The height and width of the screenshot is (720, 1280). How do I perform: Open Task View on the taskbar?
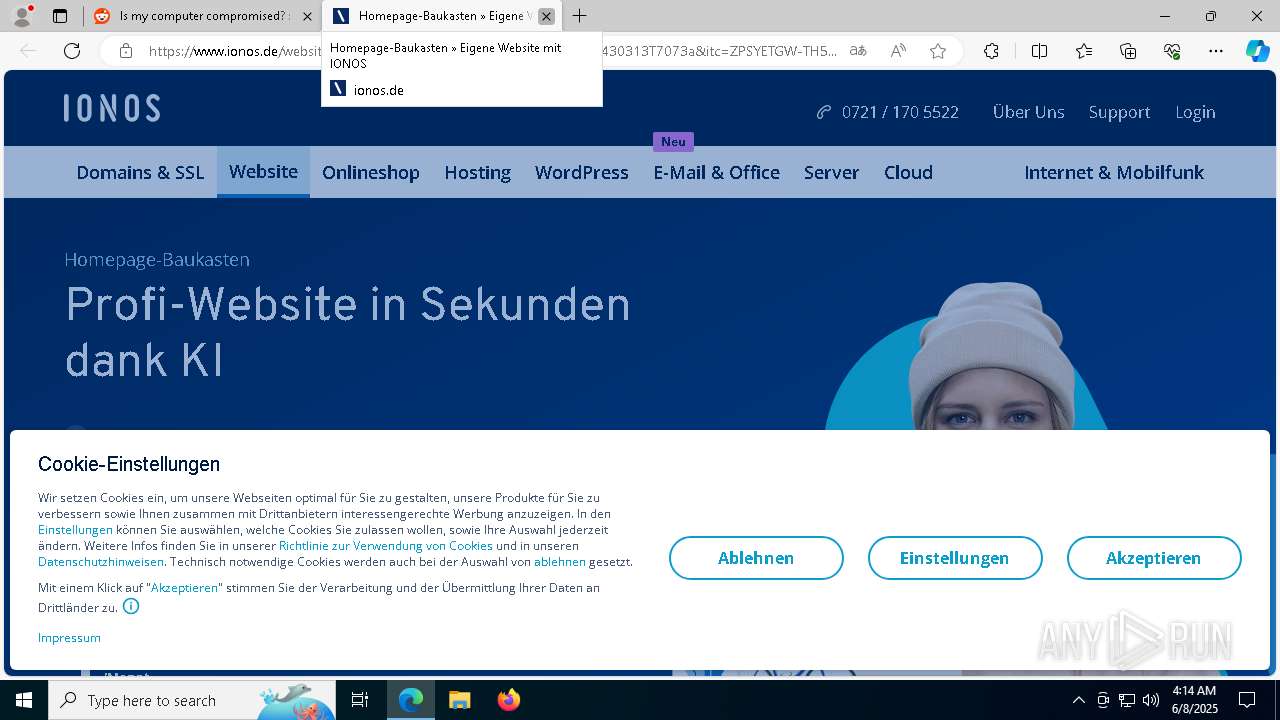click(360, 700)
